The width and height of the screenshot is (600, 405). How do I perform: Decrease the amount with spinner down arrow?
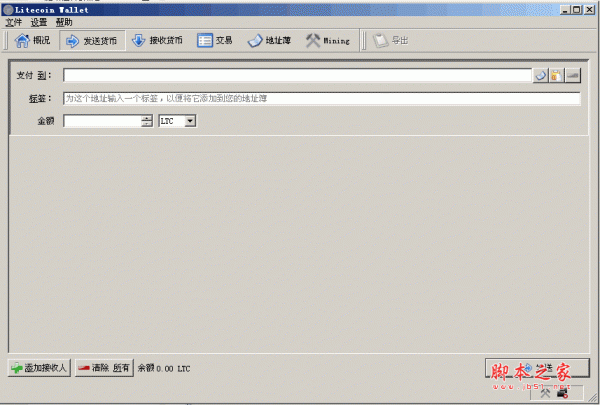pyautogui.click(x=147, y=124)
